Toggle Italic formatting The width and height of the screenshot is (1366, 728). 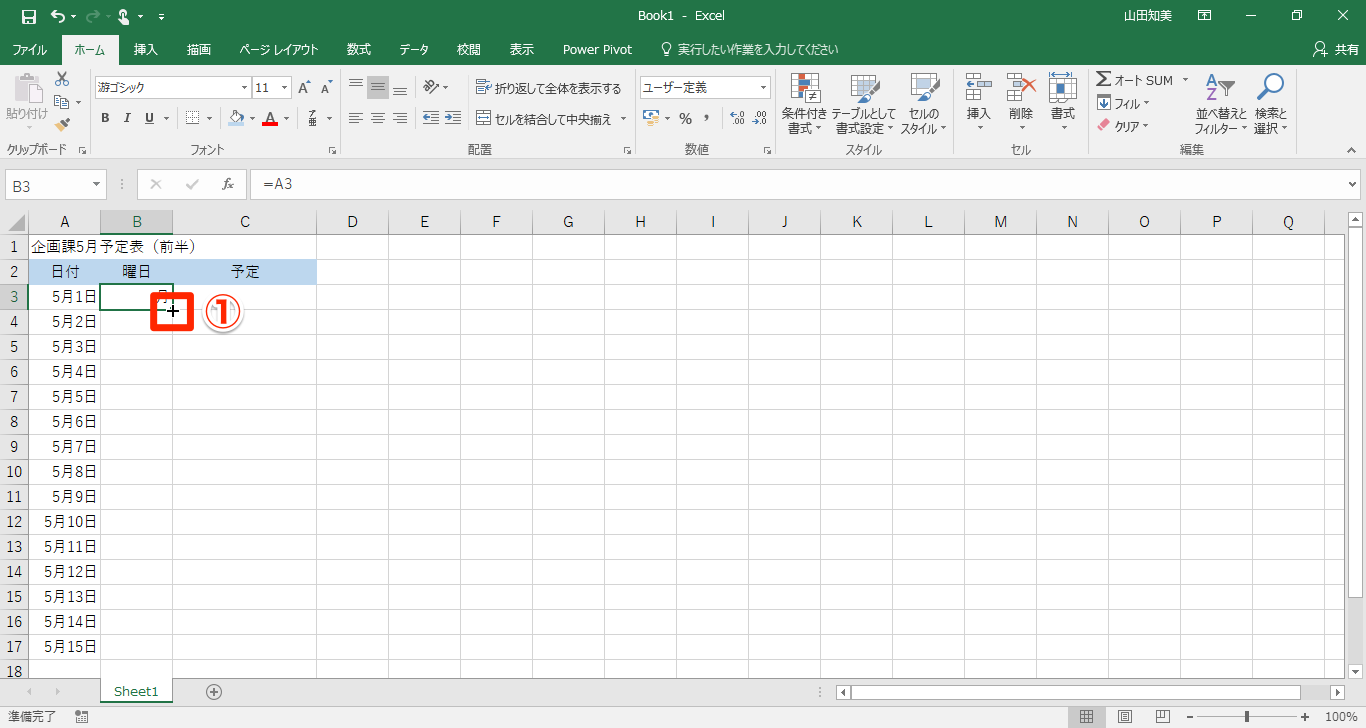[127, 118]
